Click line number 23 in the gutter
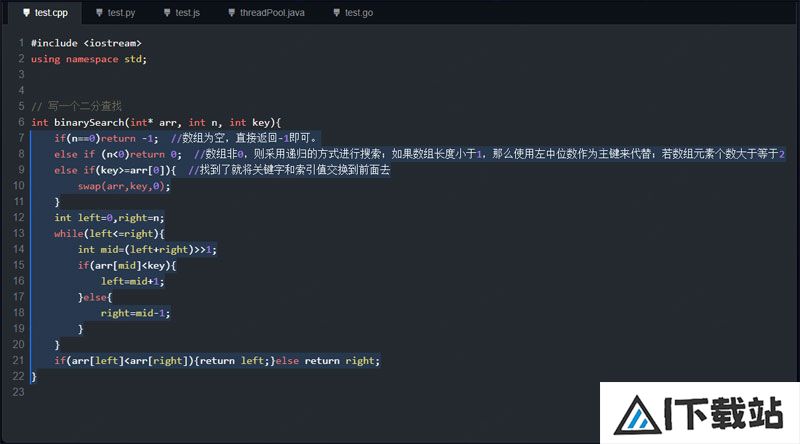This screenshot has height=444, width=800. [x=19, y=392]
